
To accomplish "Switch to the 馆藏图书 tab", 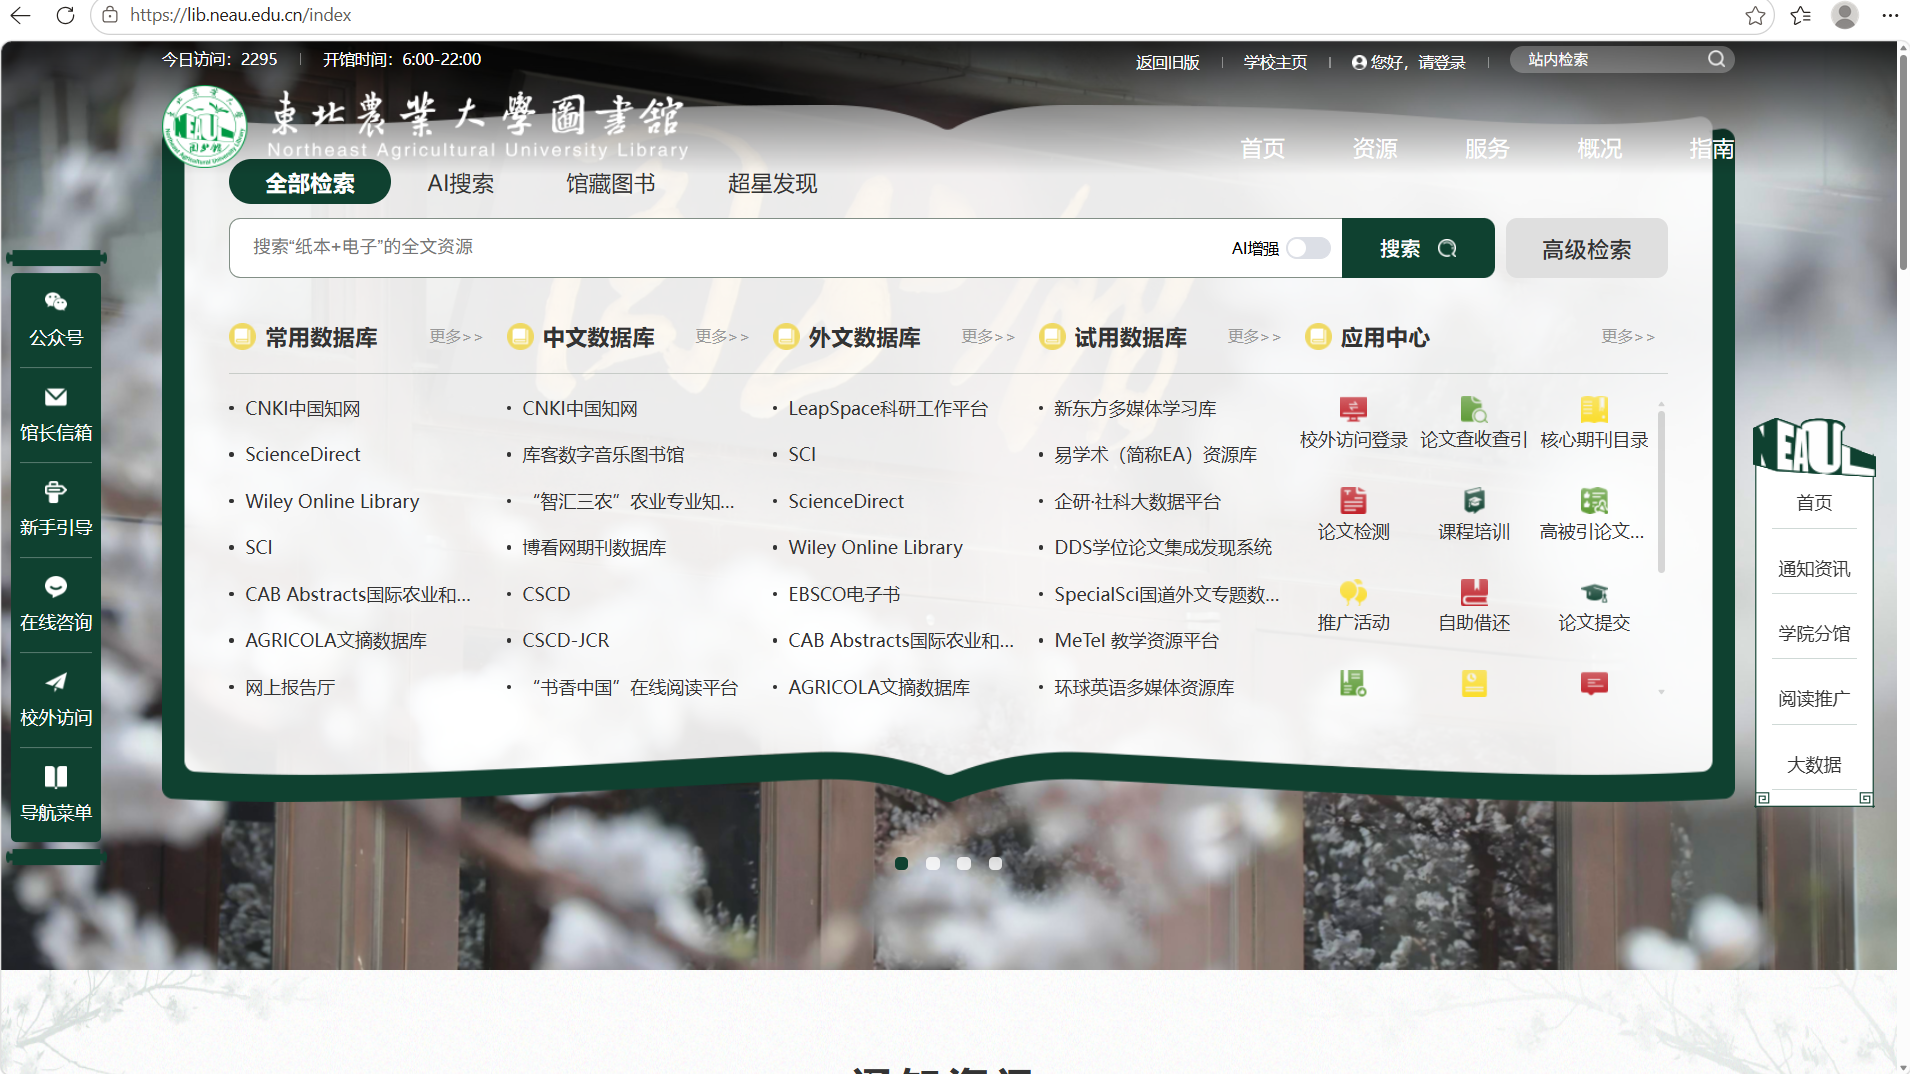I will [610, 183].
